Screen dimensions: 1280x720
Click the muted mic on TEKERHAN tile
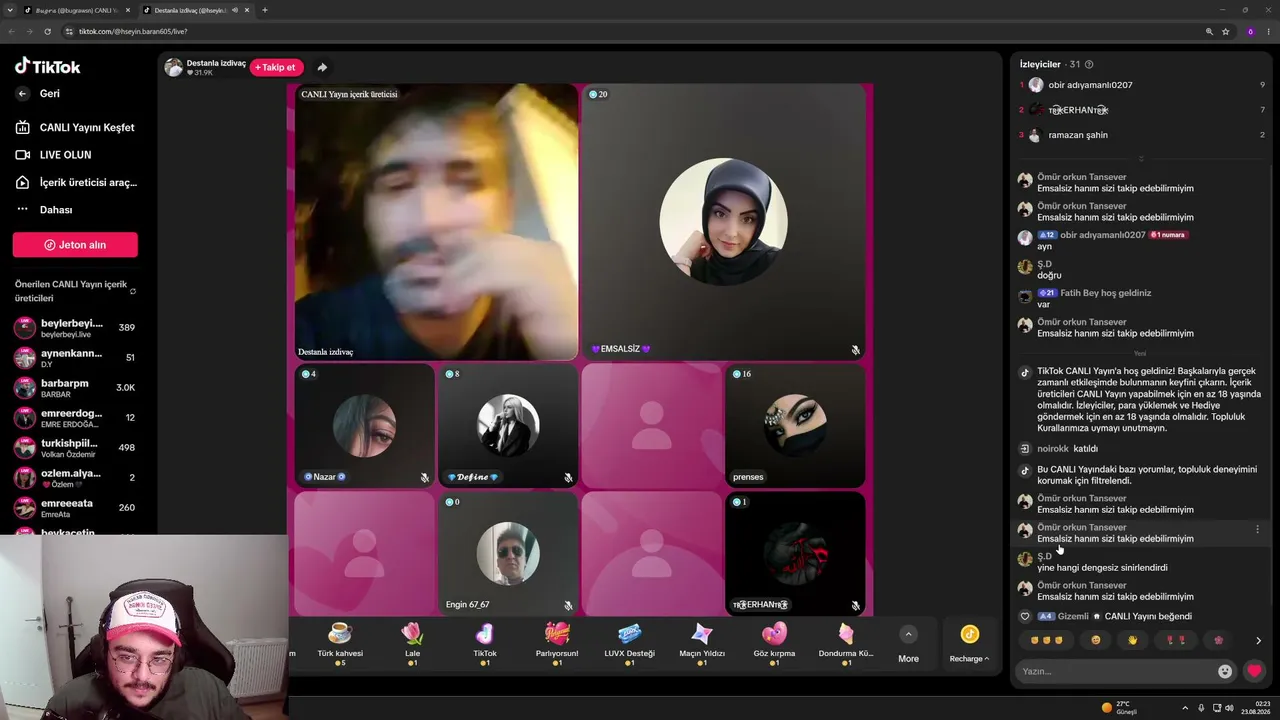856,606
